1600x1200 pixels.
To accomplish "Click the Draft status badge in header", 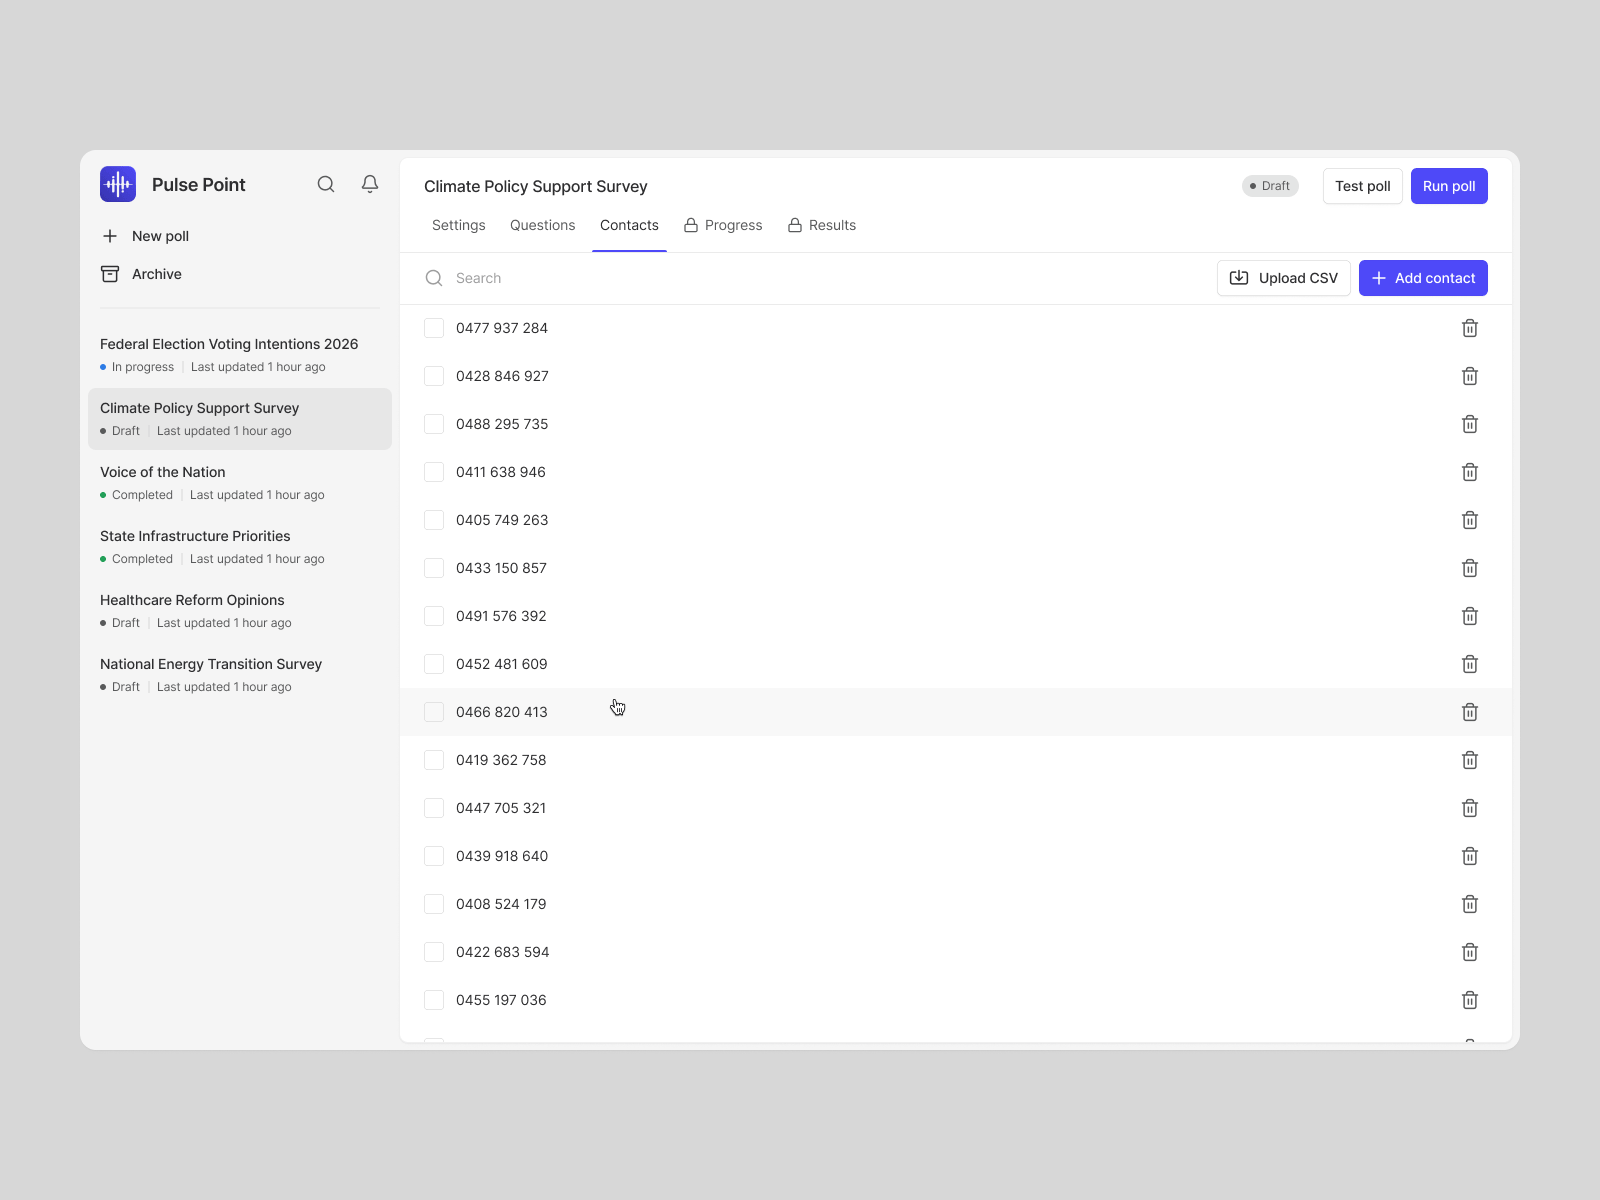I will coord(1270,186).
